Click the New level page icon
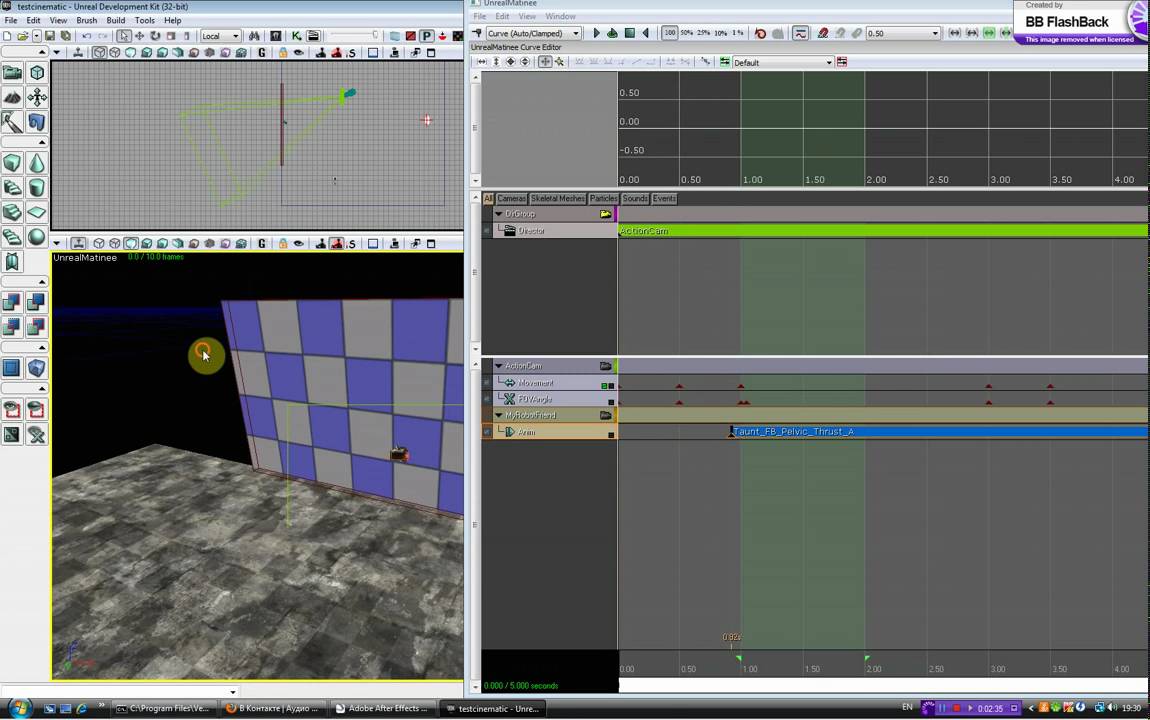 tap(7, 35)
